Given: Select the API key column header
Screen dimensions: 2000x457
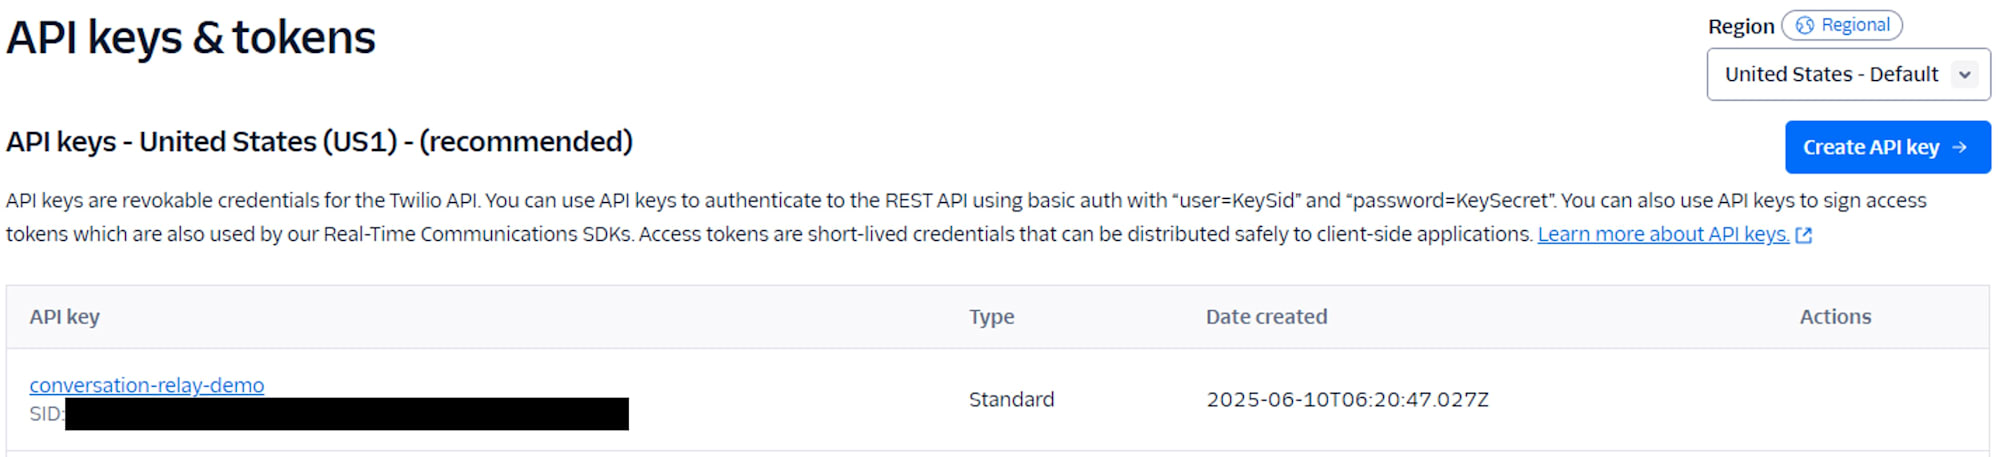Looking at the screenshot, I should click(65, 317).
